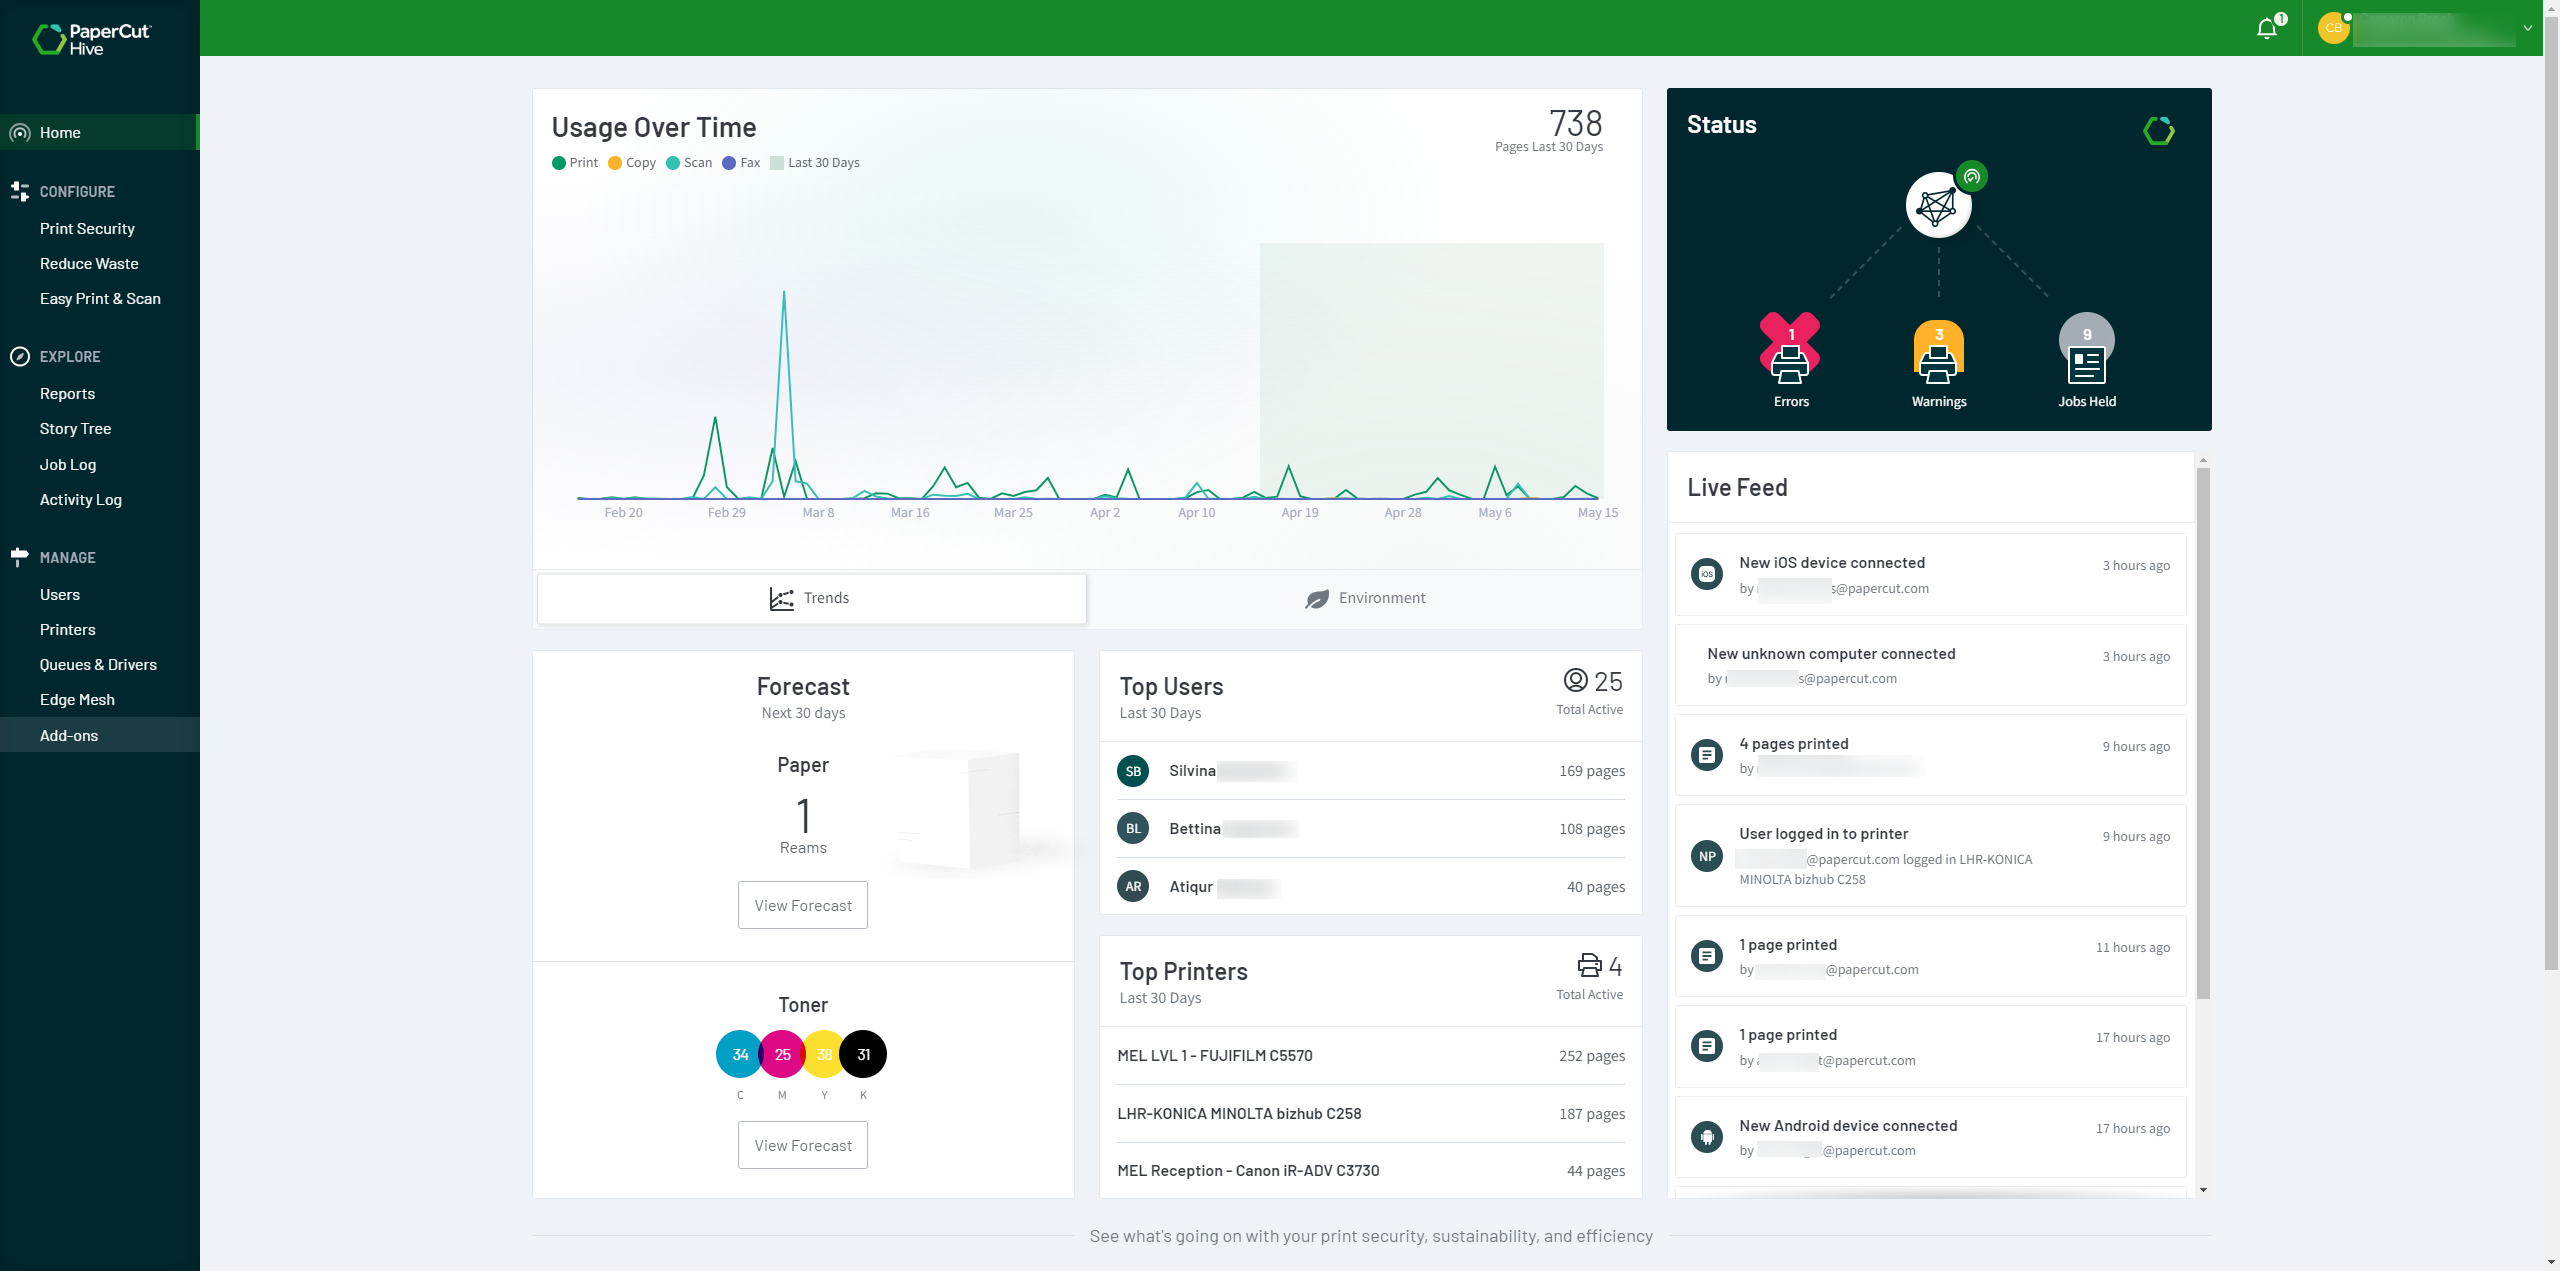The height and width of the screenshot is (1271, 2560).
Task: Open the Jobs Held status icon
Action: pos(2086,354)
